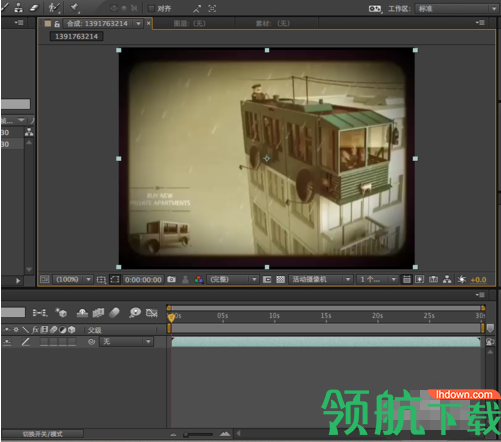Screen dimensions: 501x442
Task: Open the timeline panel options menu
Action: coord(480,295)
